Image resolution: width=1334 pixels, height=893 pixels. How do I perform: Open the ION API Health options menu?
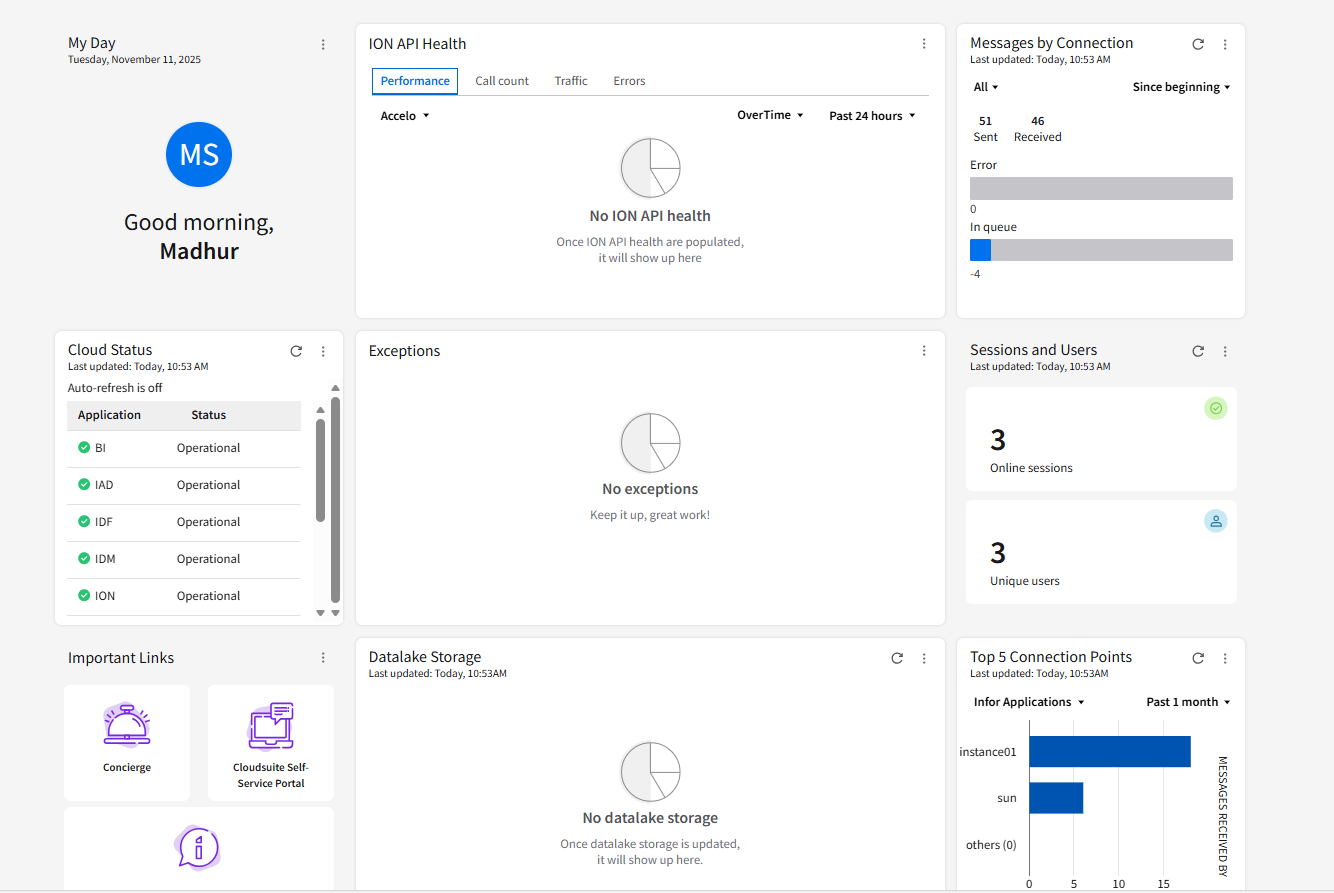click(x=924, y=43)
